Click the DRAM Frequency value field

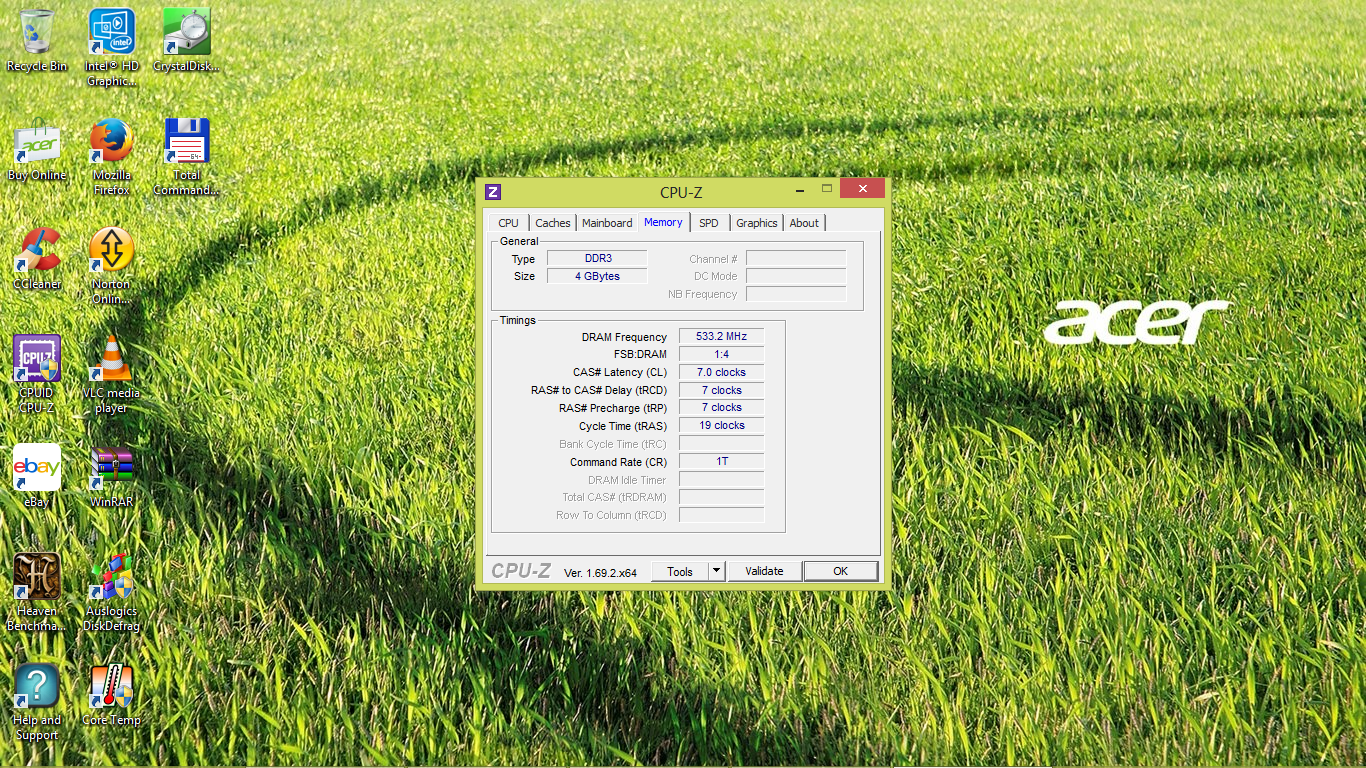[x=721, y=337]
